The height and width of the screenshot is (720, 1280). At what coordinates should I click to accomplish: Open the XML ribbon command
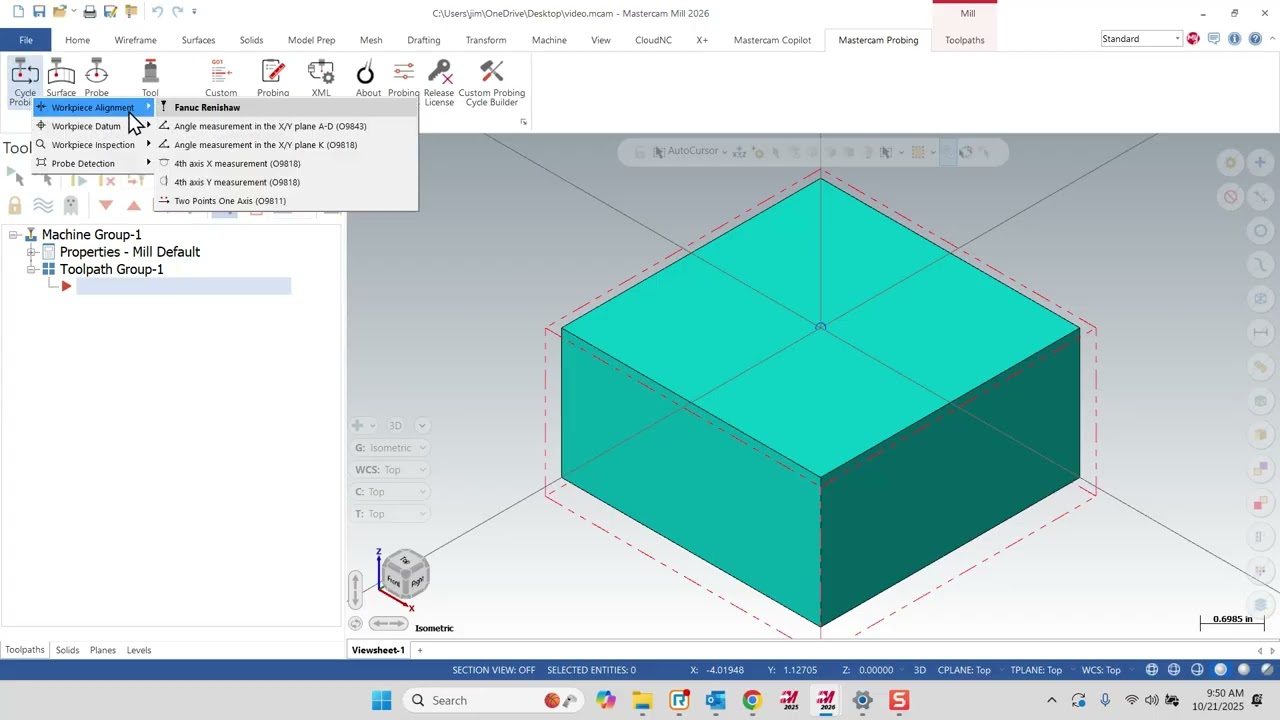321,78
